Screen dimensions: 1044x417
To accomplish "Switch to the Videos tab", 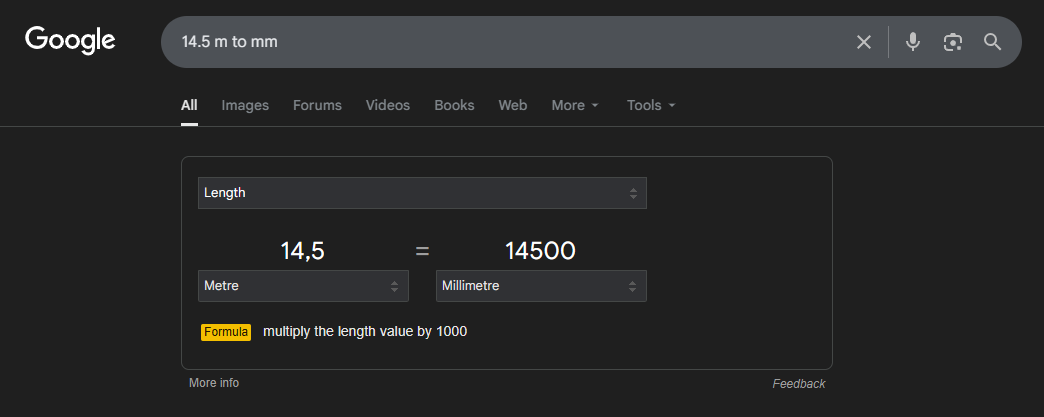I will 388,105.
